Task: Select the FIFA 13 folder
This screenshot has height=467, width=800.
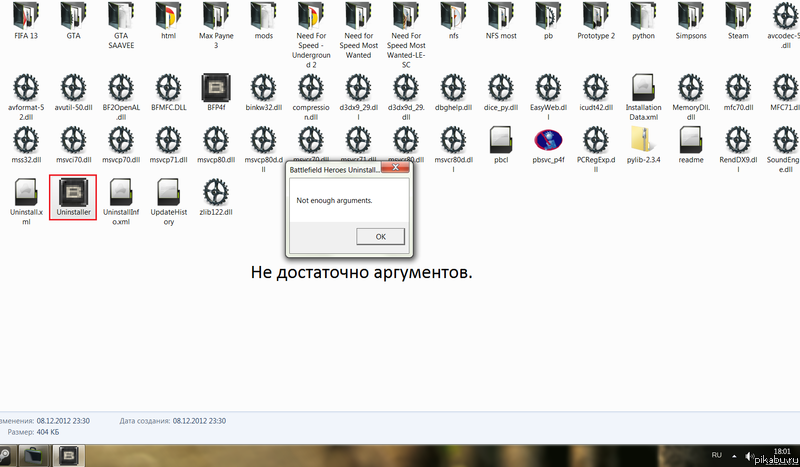Action: click(26, 20)
